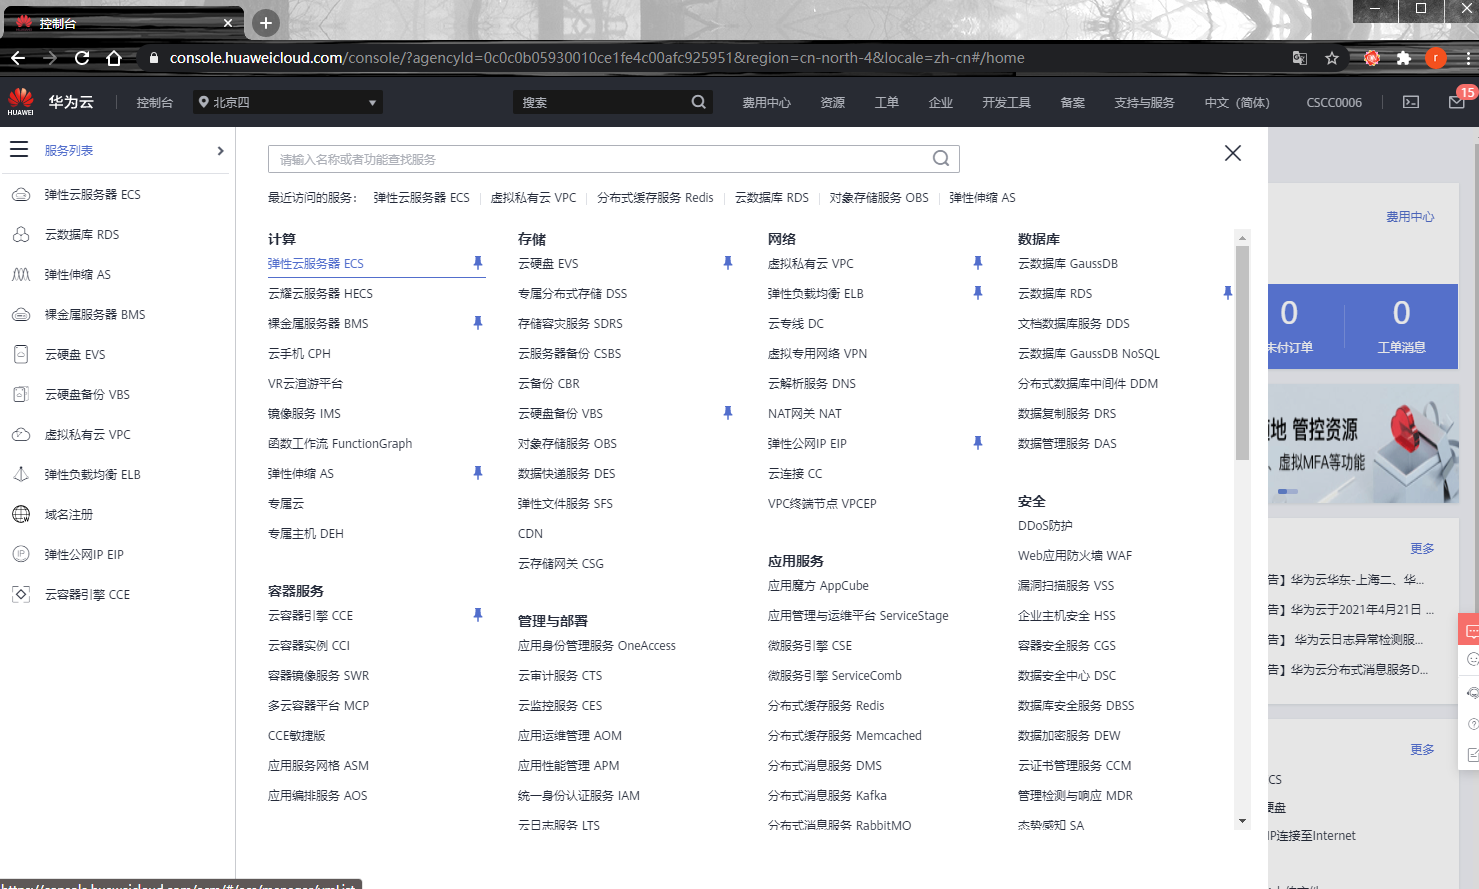Unpin 弹性公网IP EIP in the service list
1479x889 pixels.
pos(978,443)
